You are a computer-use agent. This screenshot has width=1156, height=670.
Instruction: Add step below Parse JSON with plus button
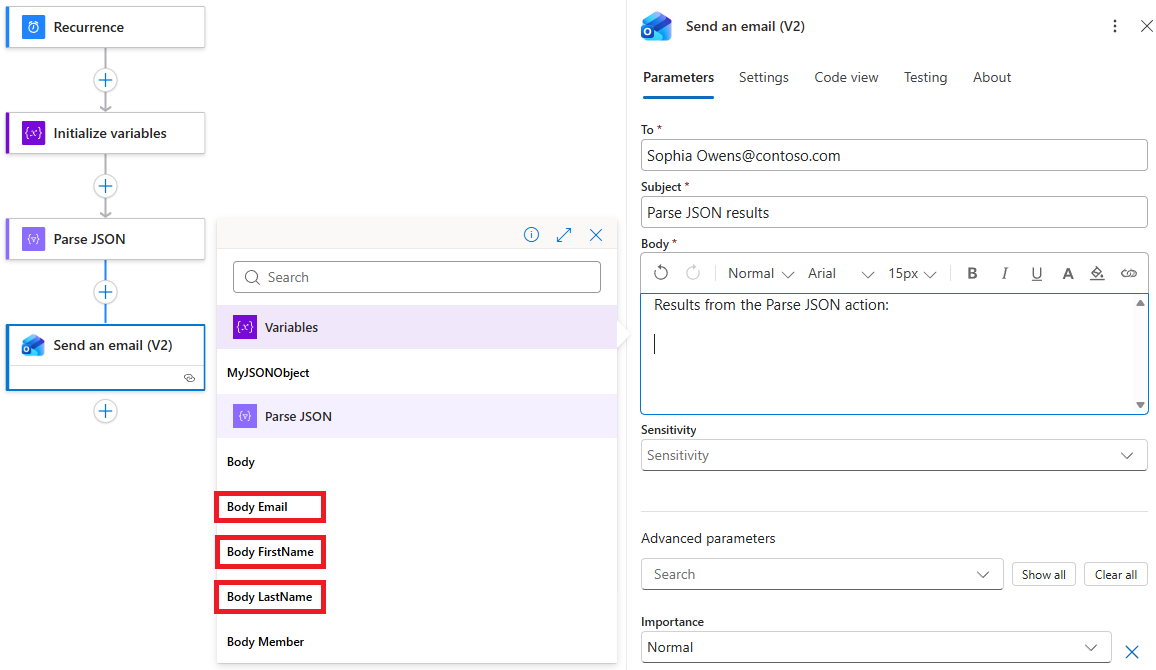(105, 292)
